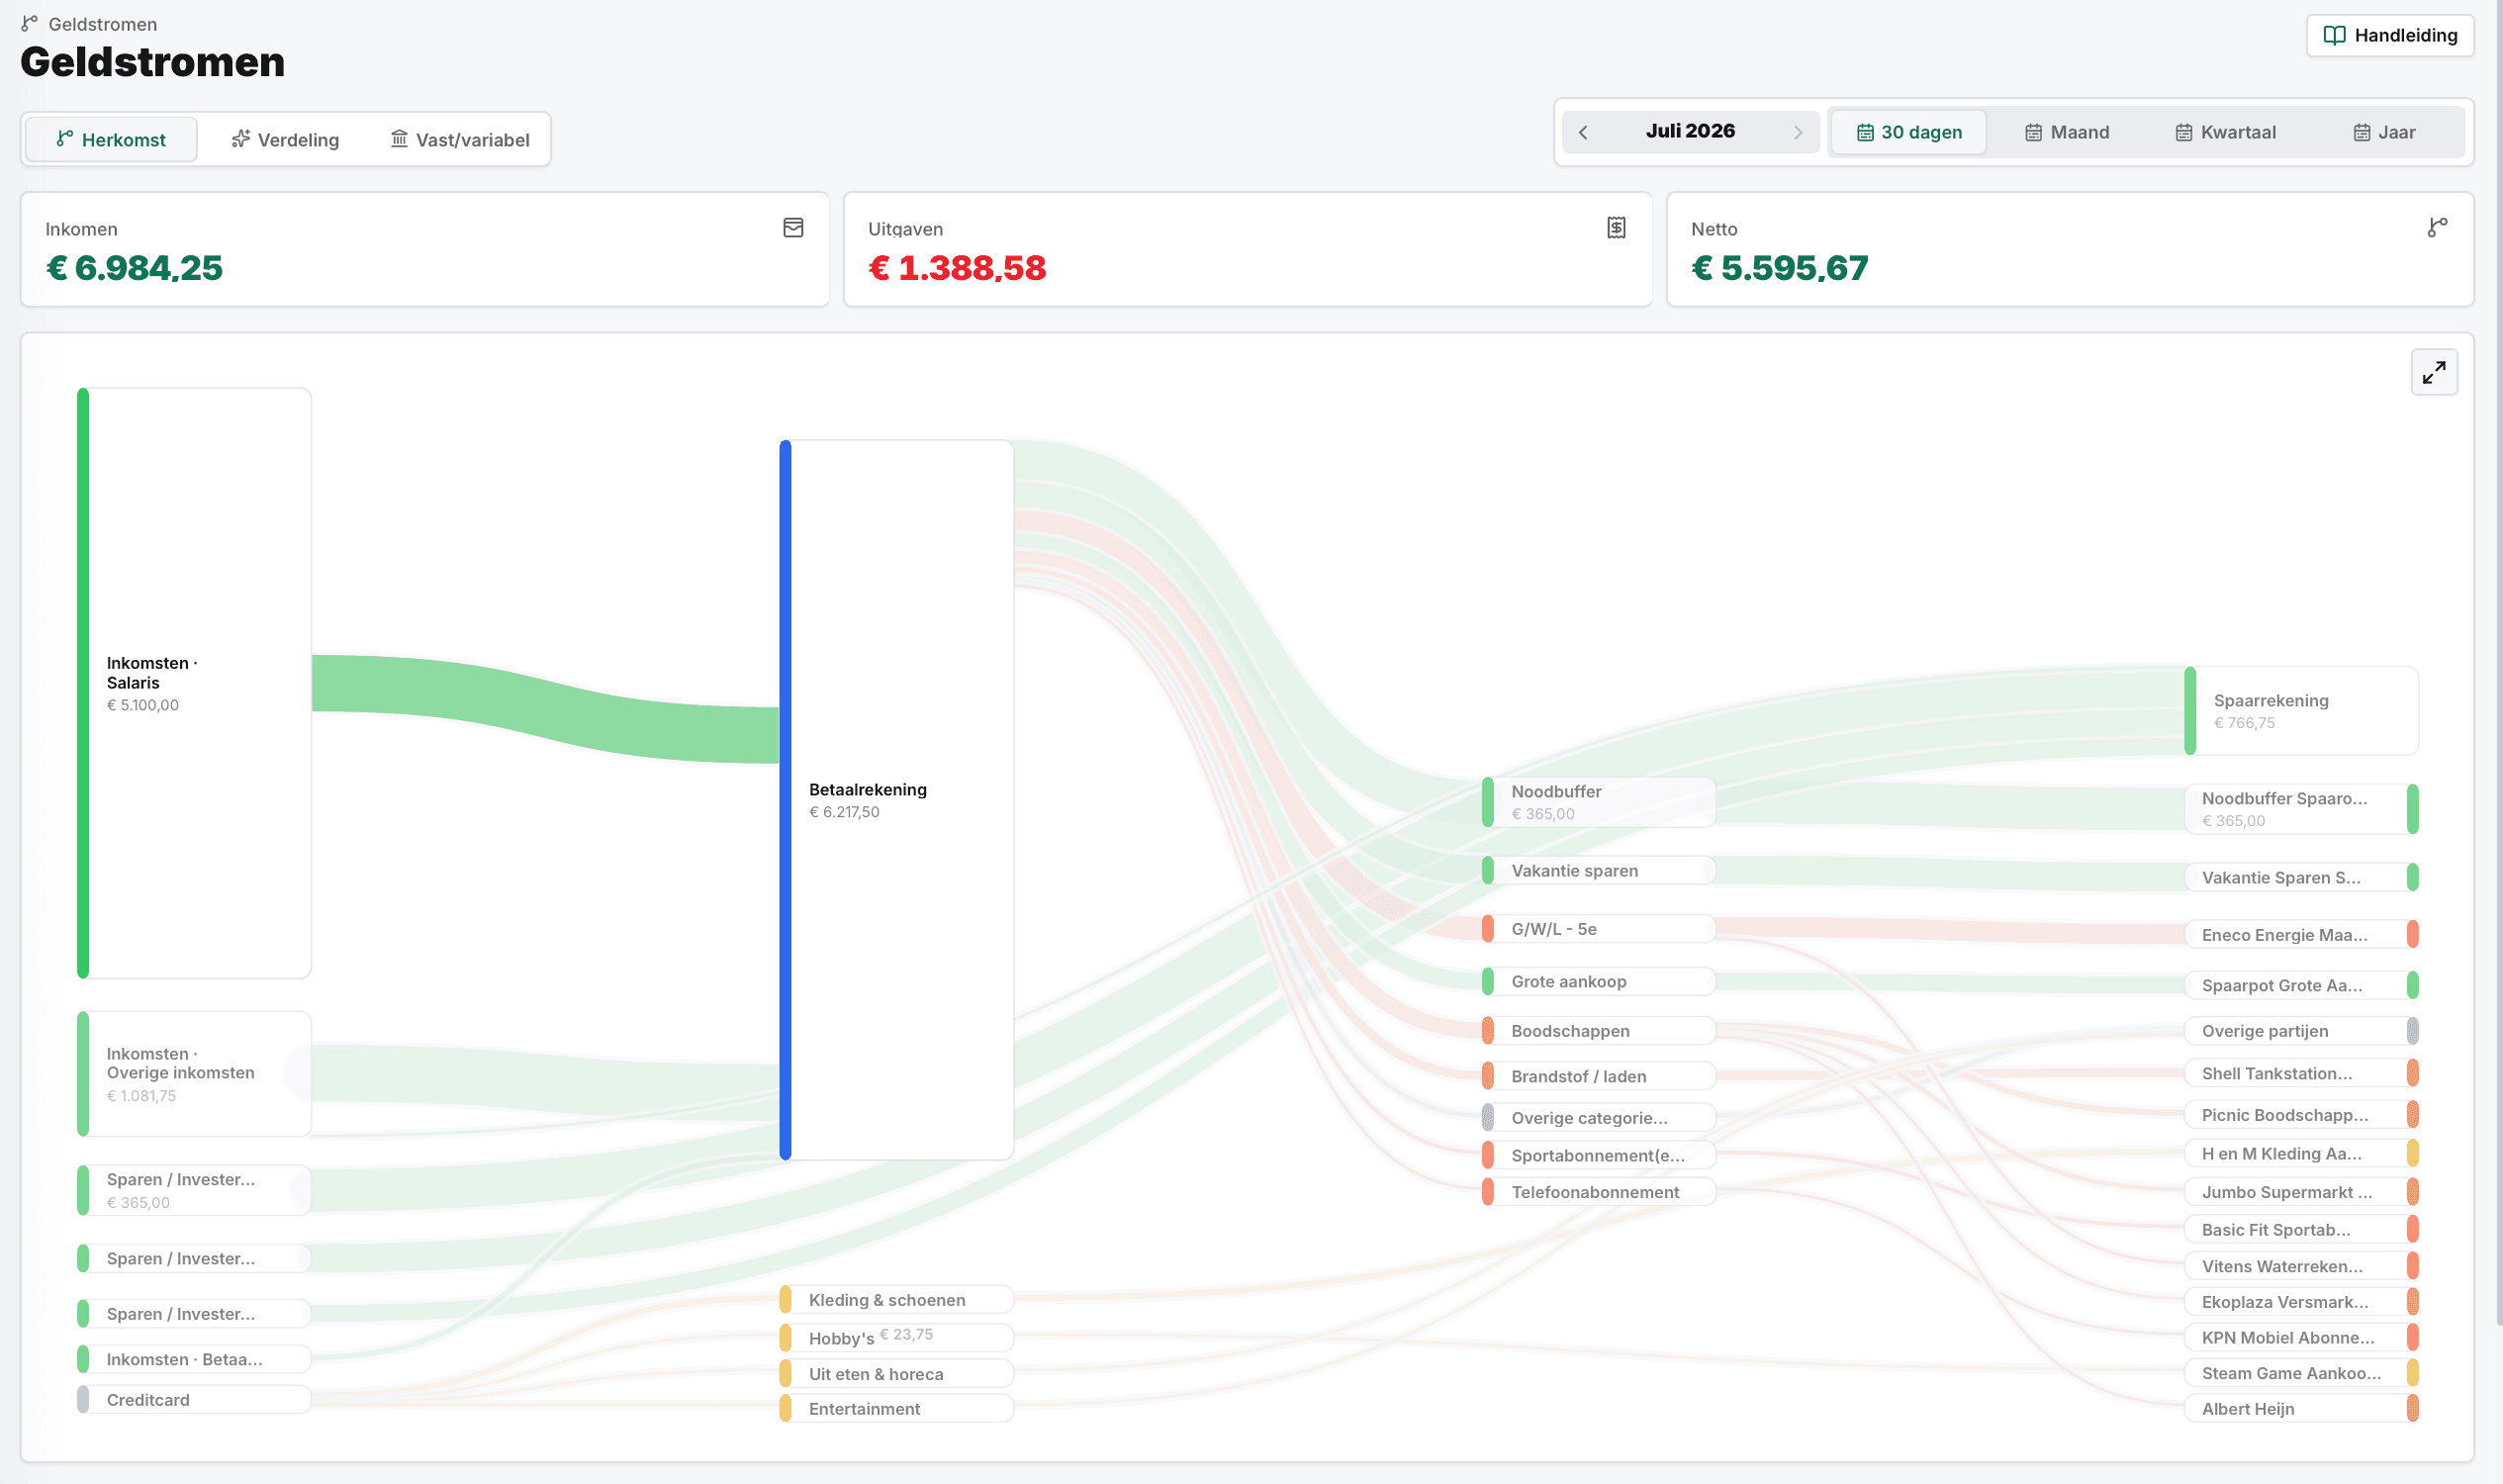
Task: Select the Inkomsten · Betaa... node
Action: point(194,1359)
